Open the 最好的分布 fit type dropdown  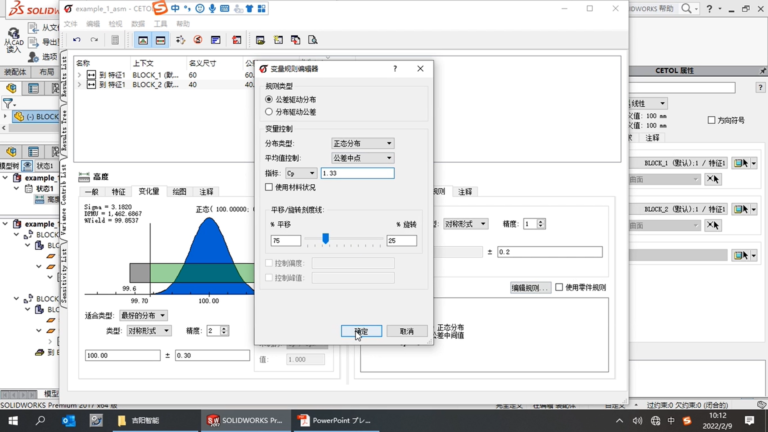pyautogui.click(x=143, y=315)
